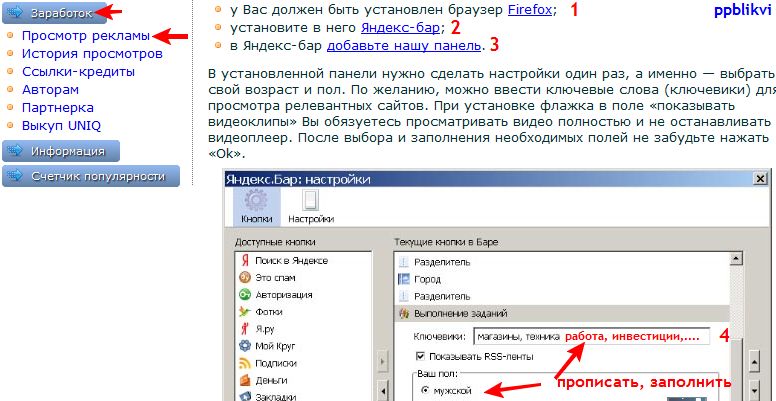Open Ссылки-кредиты link
776x401 pixels.
pyautogui.click(x=78, y=72)
